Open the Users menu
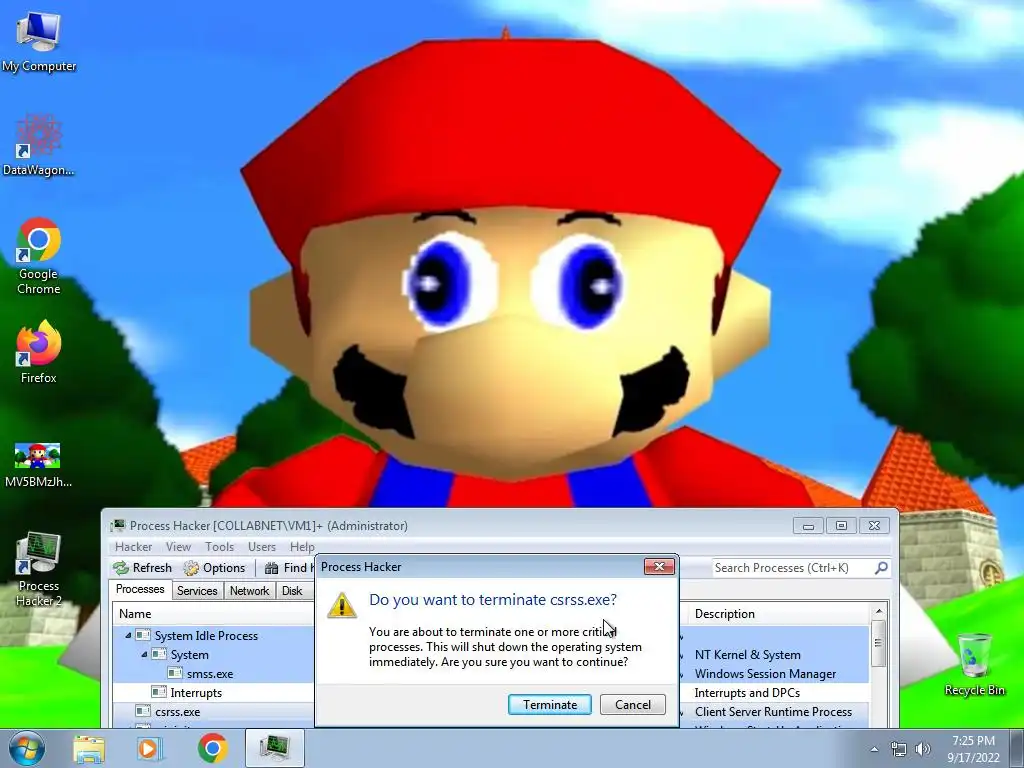This screenshot has height=768, width=1024. click(x=262, y=547)
